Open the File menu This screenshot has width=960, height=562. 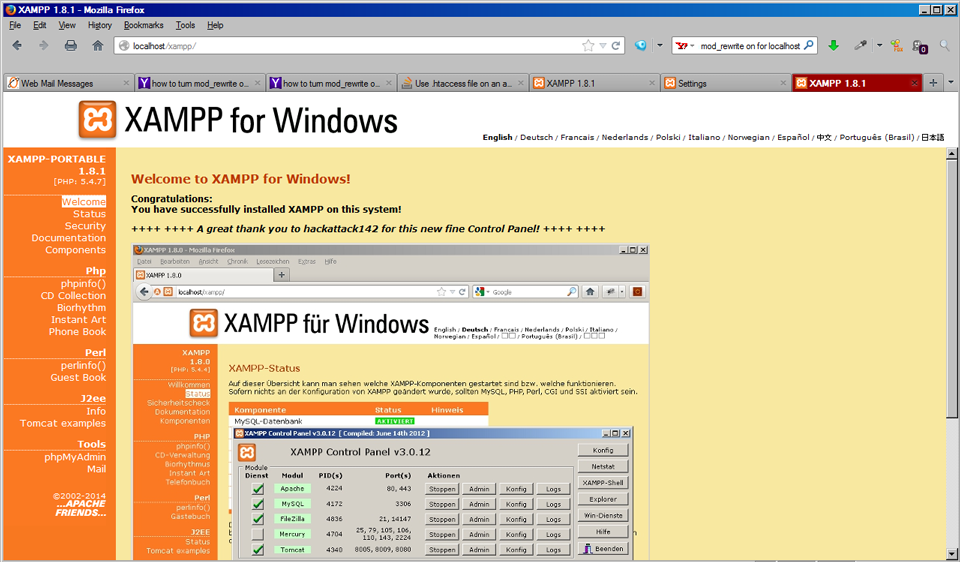[15, 25]
